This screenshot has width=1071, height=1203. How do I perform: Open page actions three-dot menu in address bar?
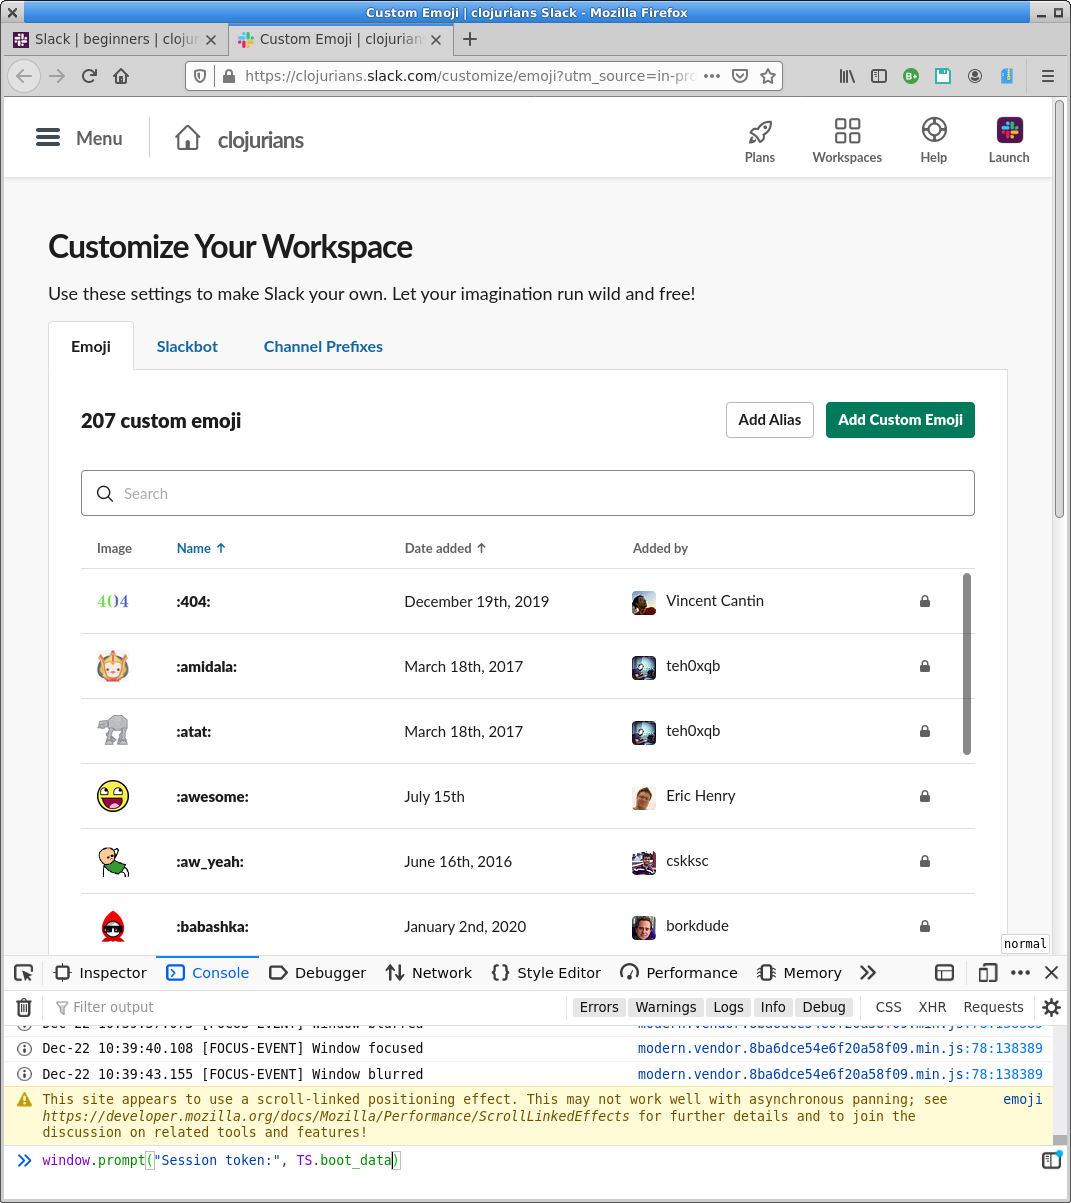pyautogui.click(x=712, y=76)
